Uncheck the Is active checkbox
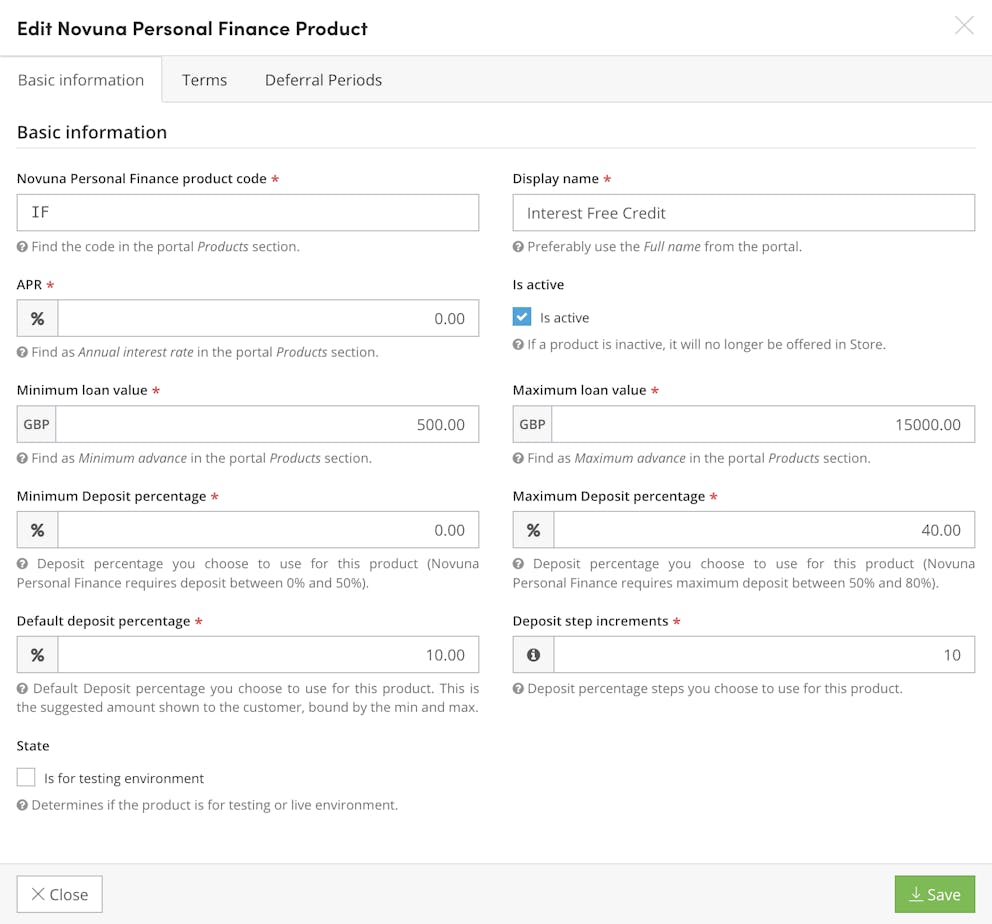Screen dimensions: 992x924 pyautogui.click(x=522, y=316)
